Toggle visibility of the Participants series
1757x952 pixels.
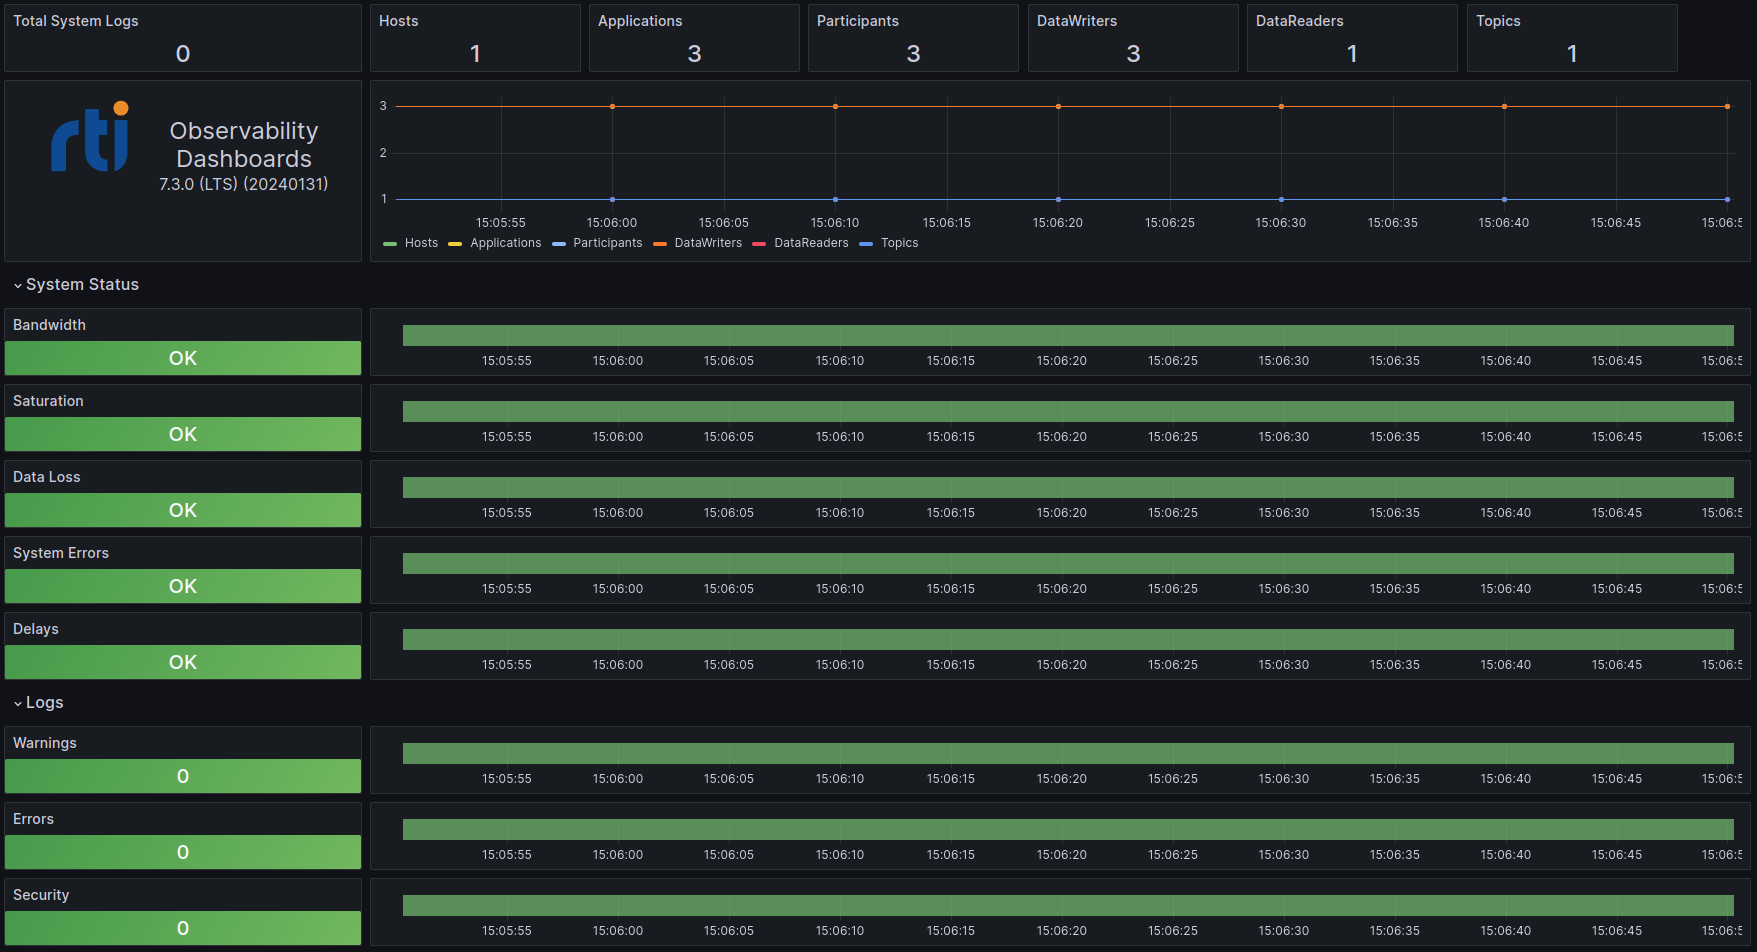pyautogui.click(x=607, y=242)
